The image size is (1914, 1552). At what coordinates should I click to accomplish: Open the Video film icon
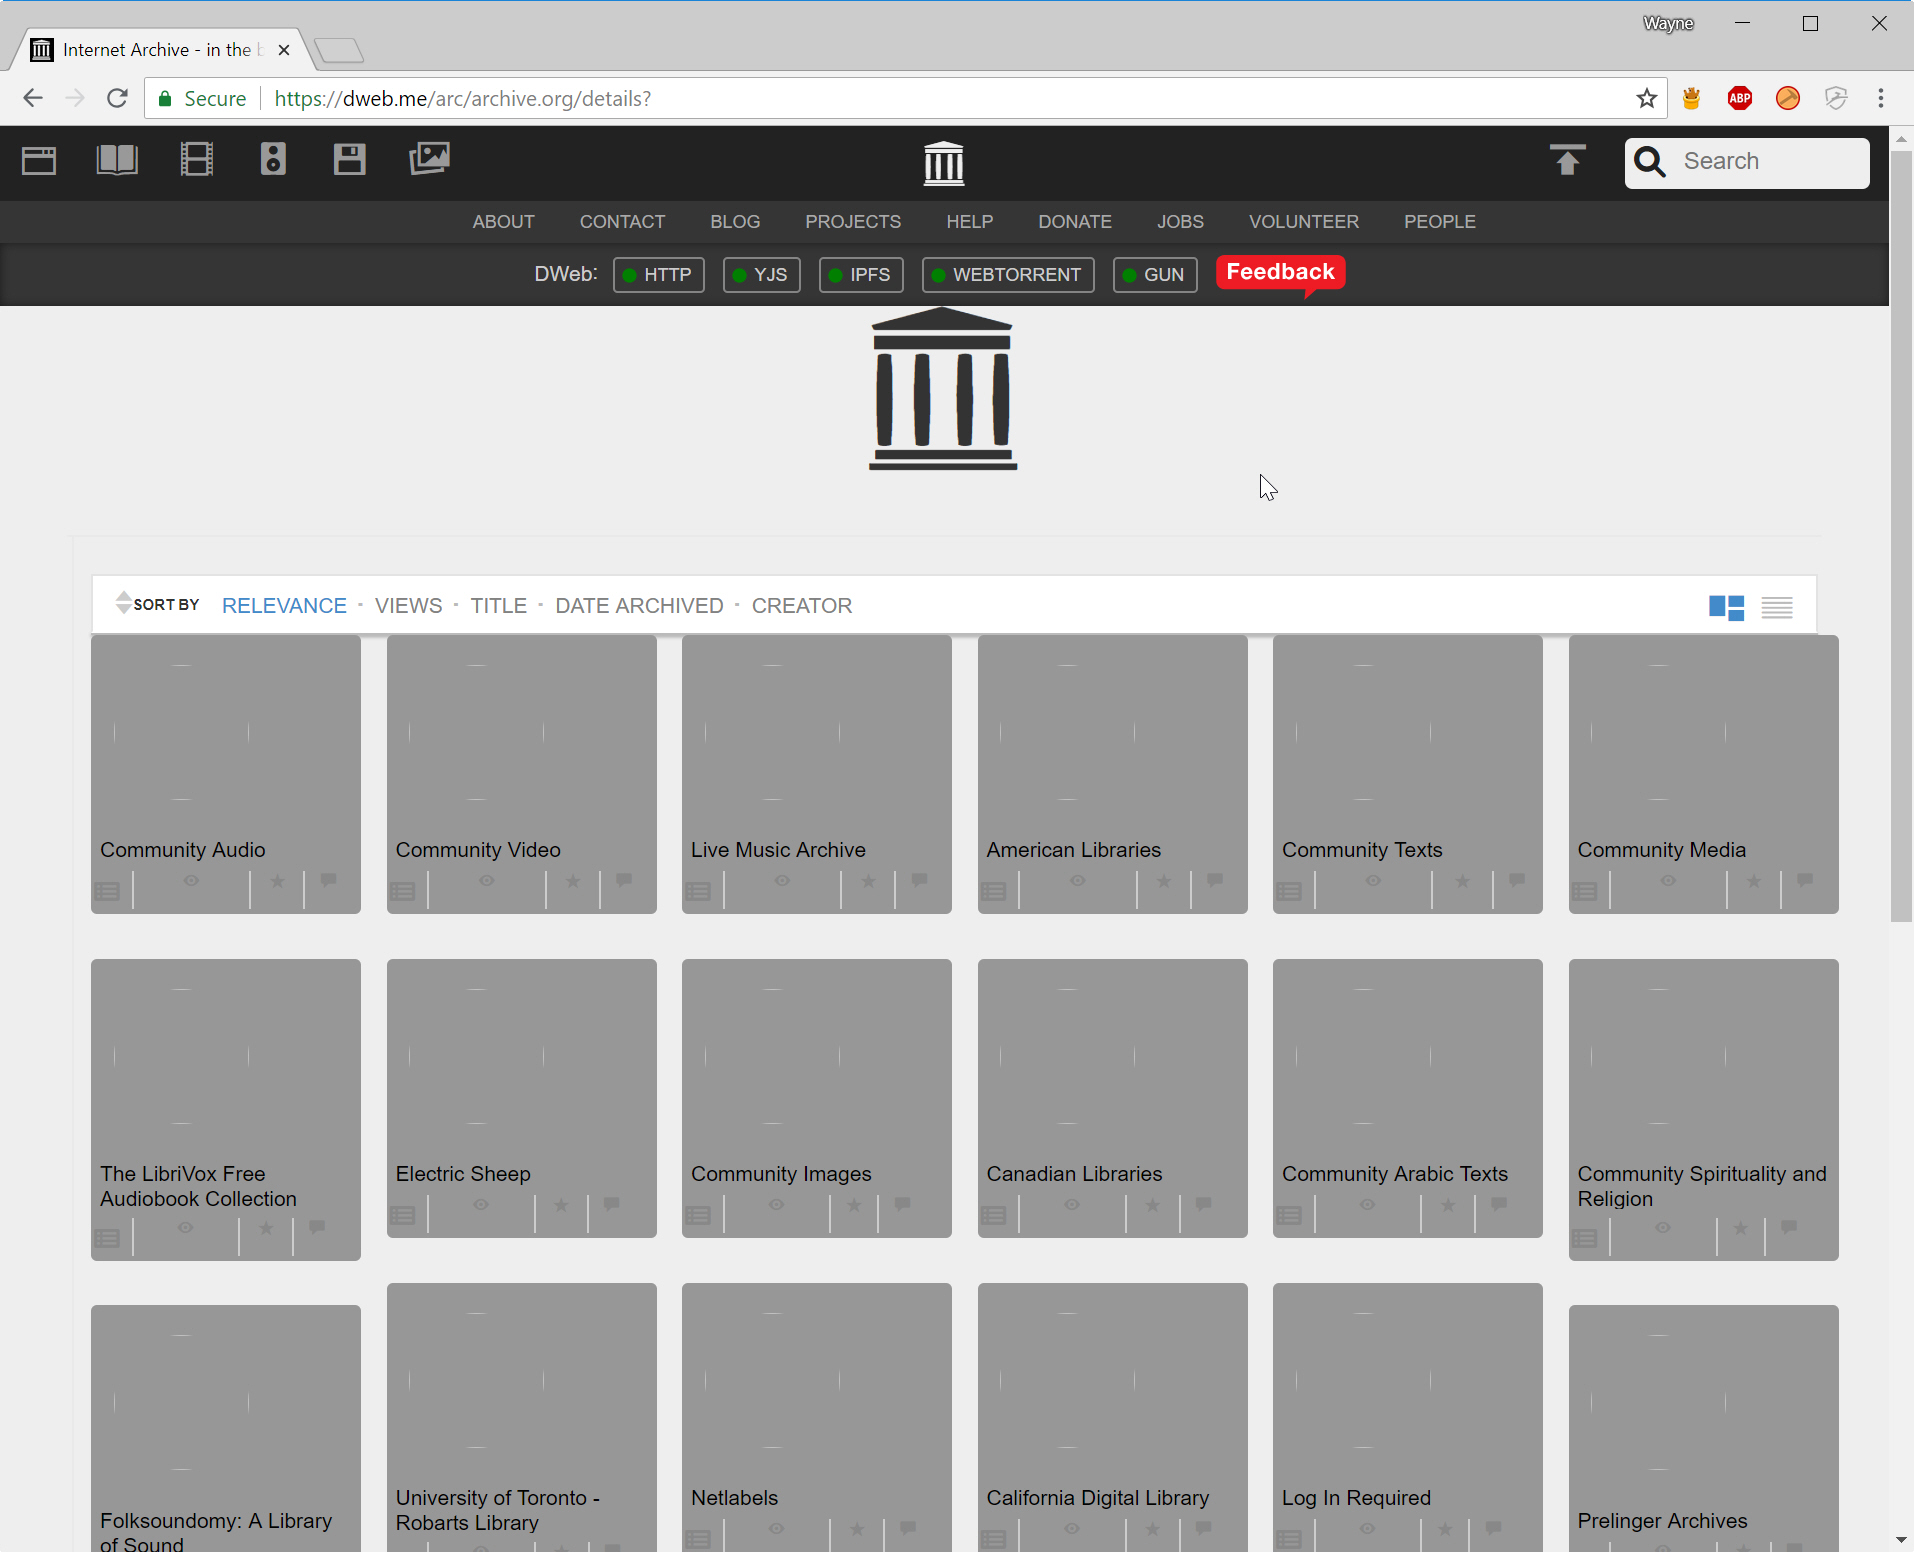tap(196, 160)
